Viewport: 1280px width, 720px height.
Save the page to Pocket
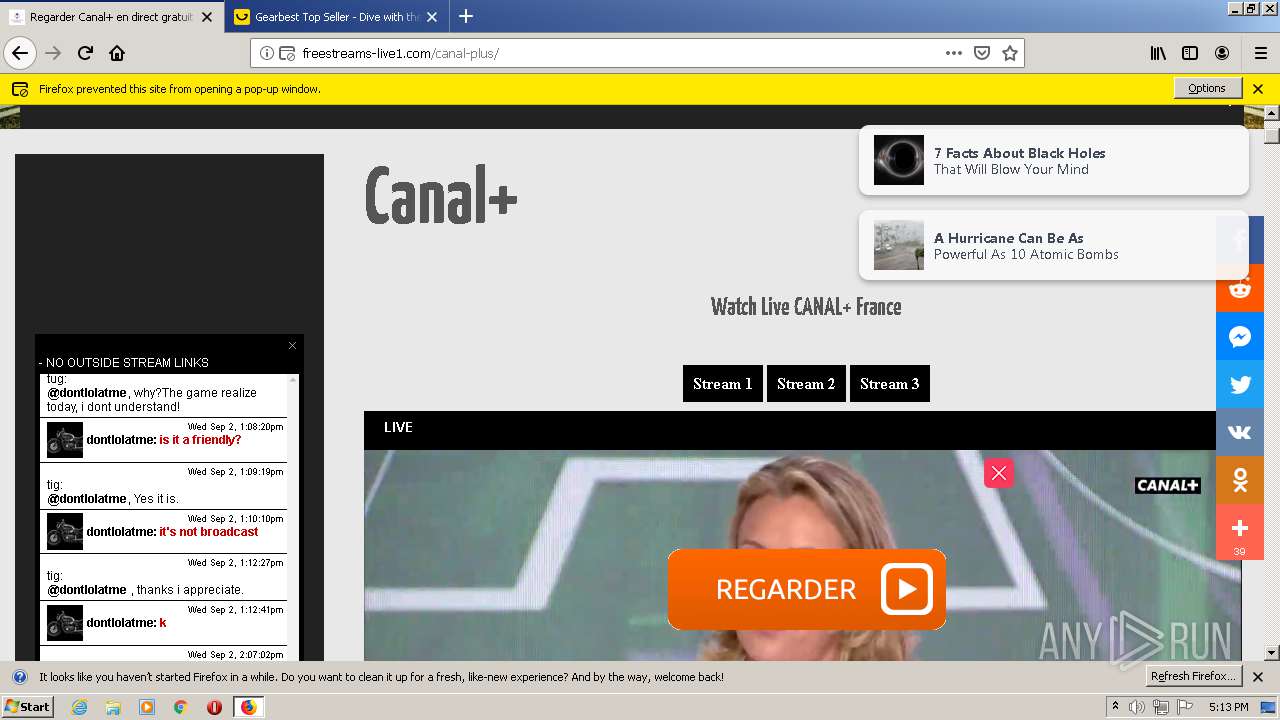point(982,53)
